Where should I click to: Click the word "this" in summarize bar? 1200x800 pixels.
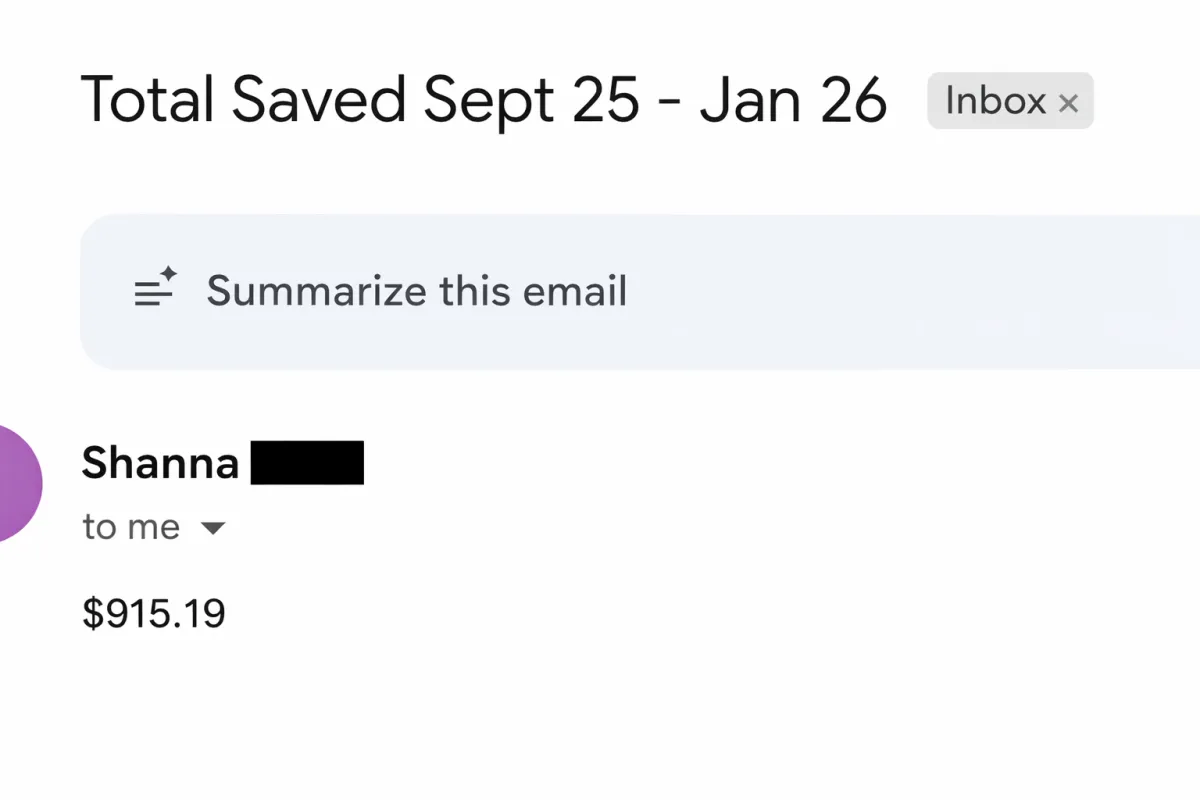point(474,291)
